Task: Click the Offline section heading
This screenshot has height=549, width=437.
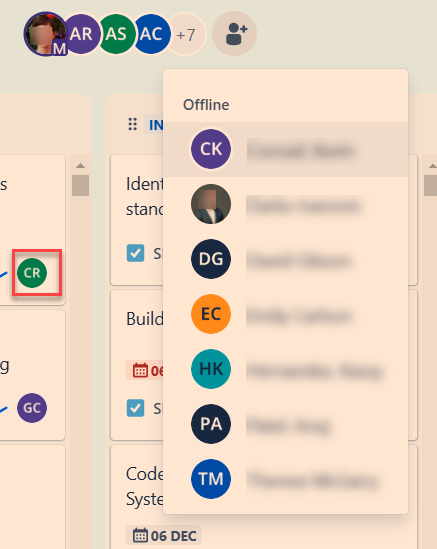Action: [206, 105]
